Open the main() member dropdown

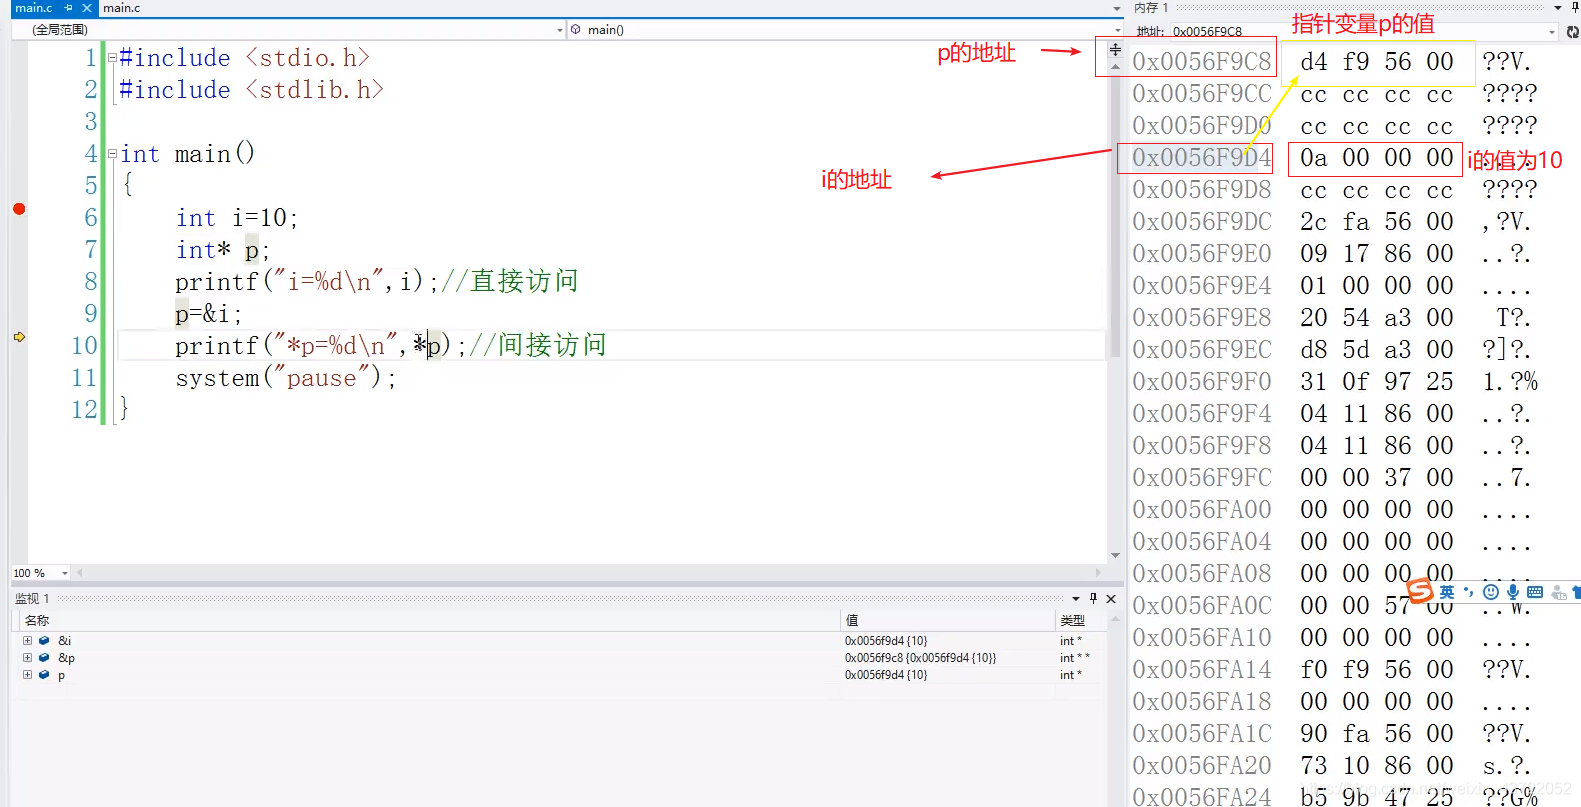click(x=1118, y=30)
